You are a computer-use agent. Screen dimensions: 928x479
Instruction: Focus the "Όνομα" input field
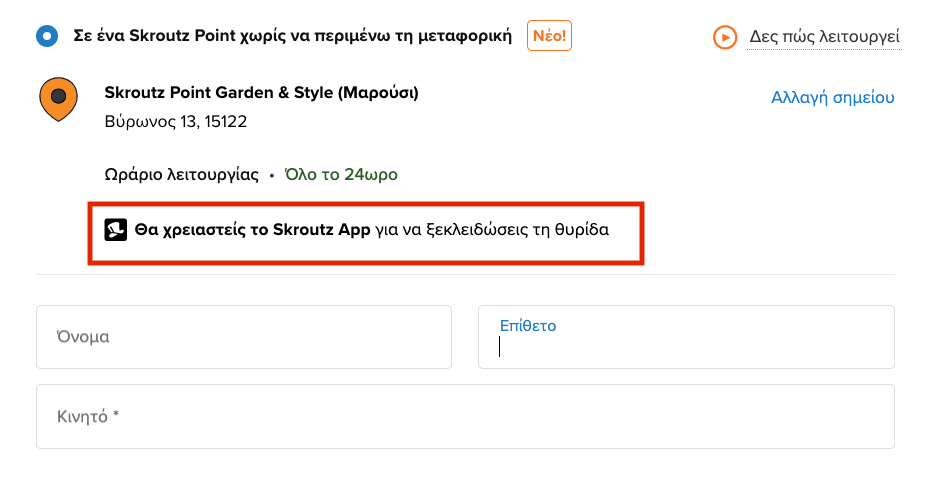[243, 337]
